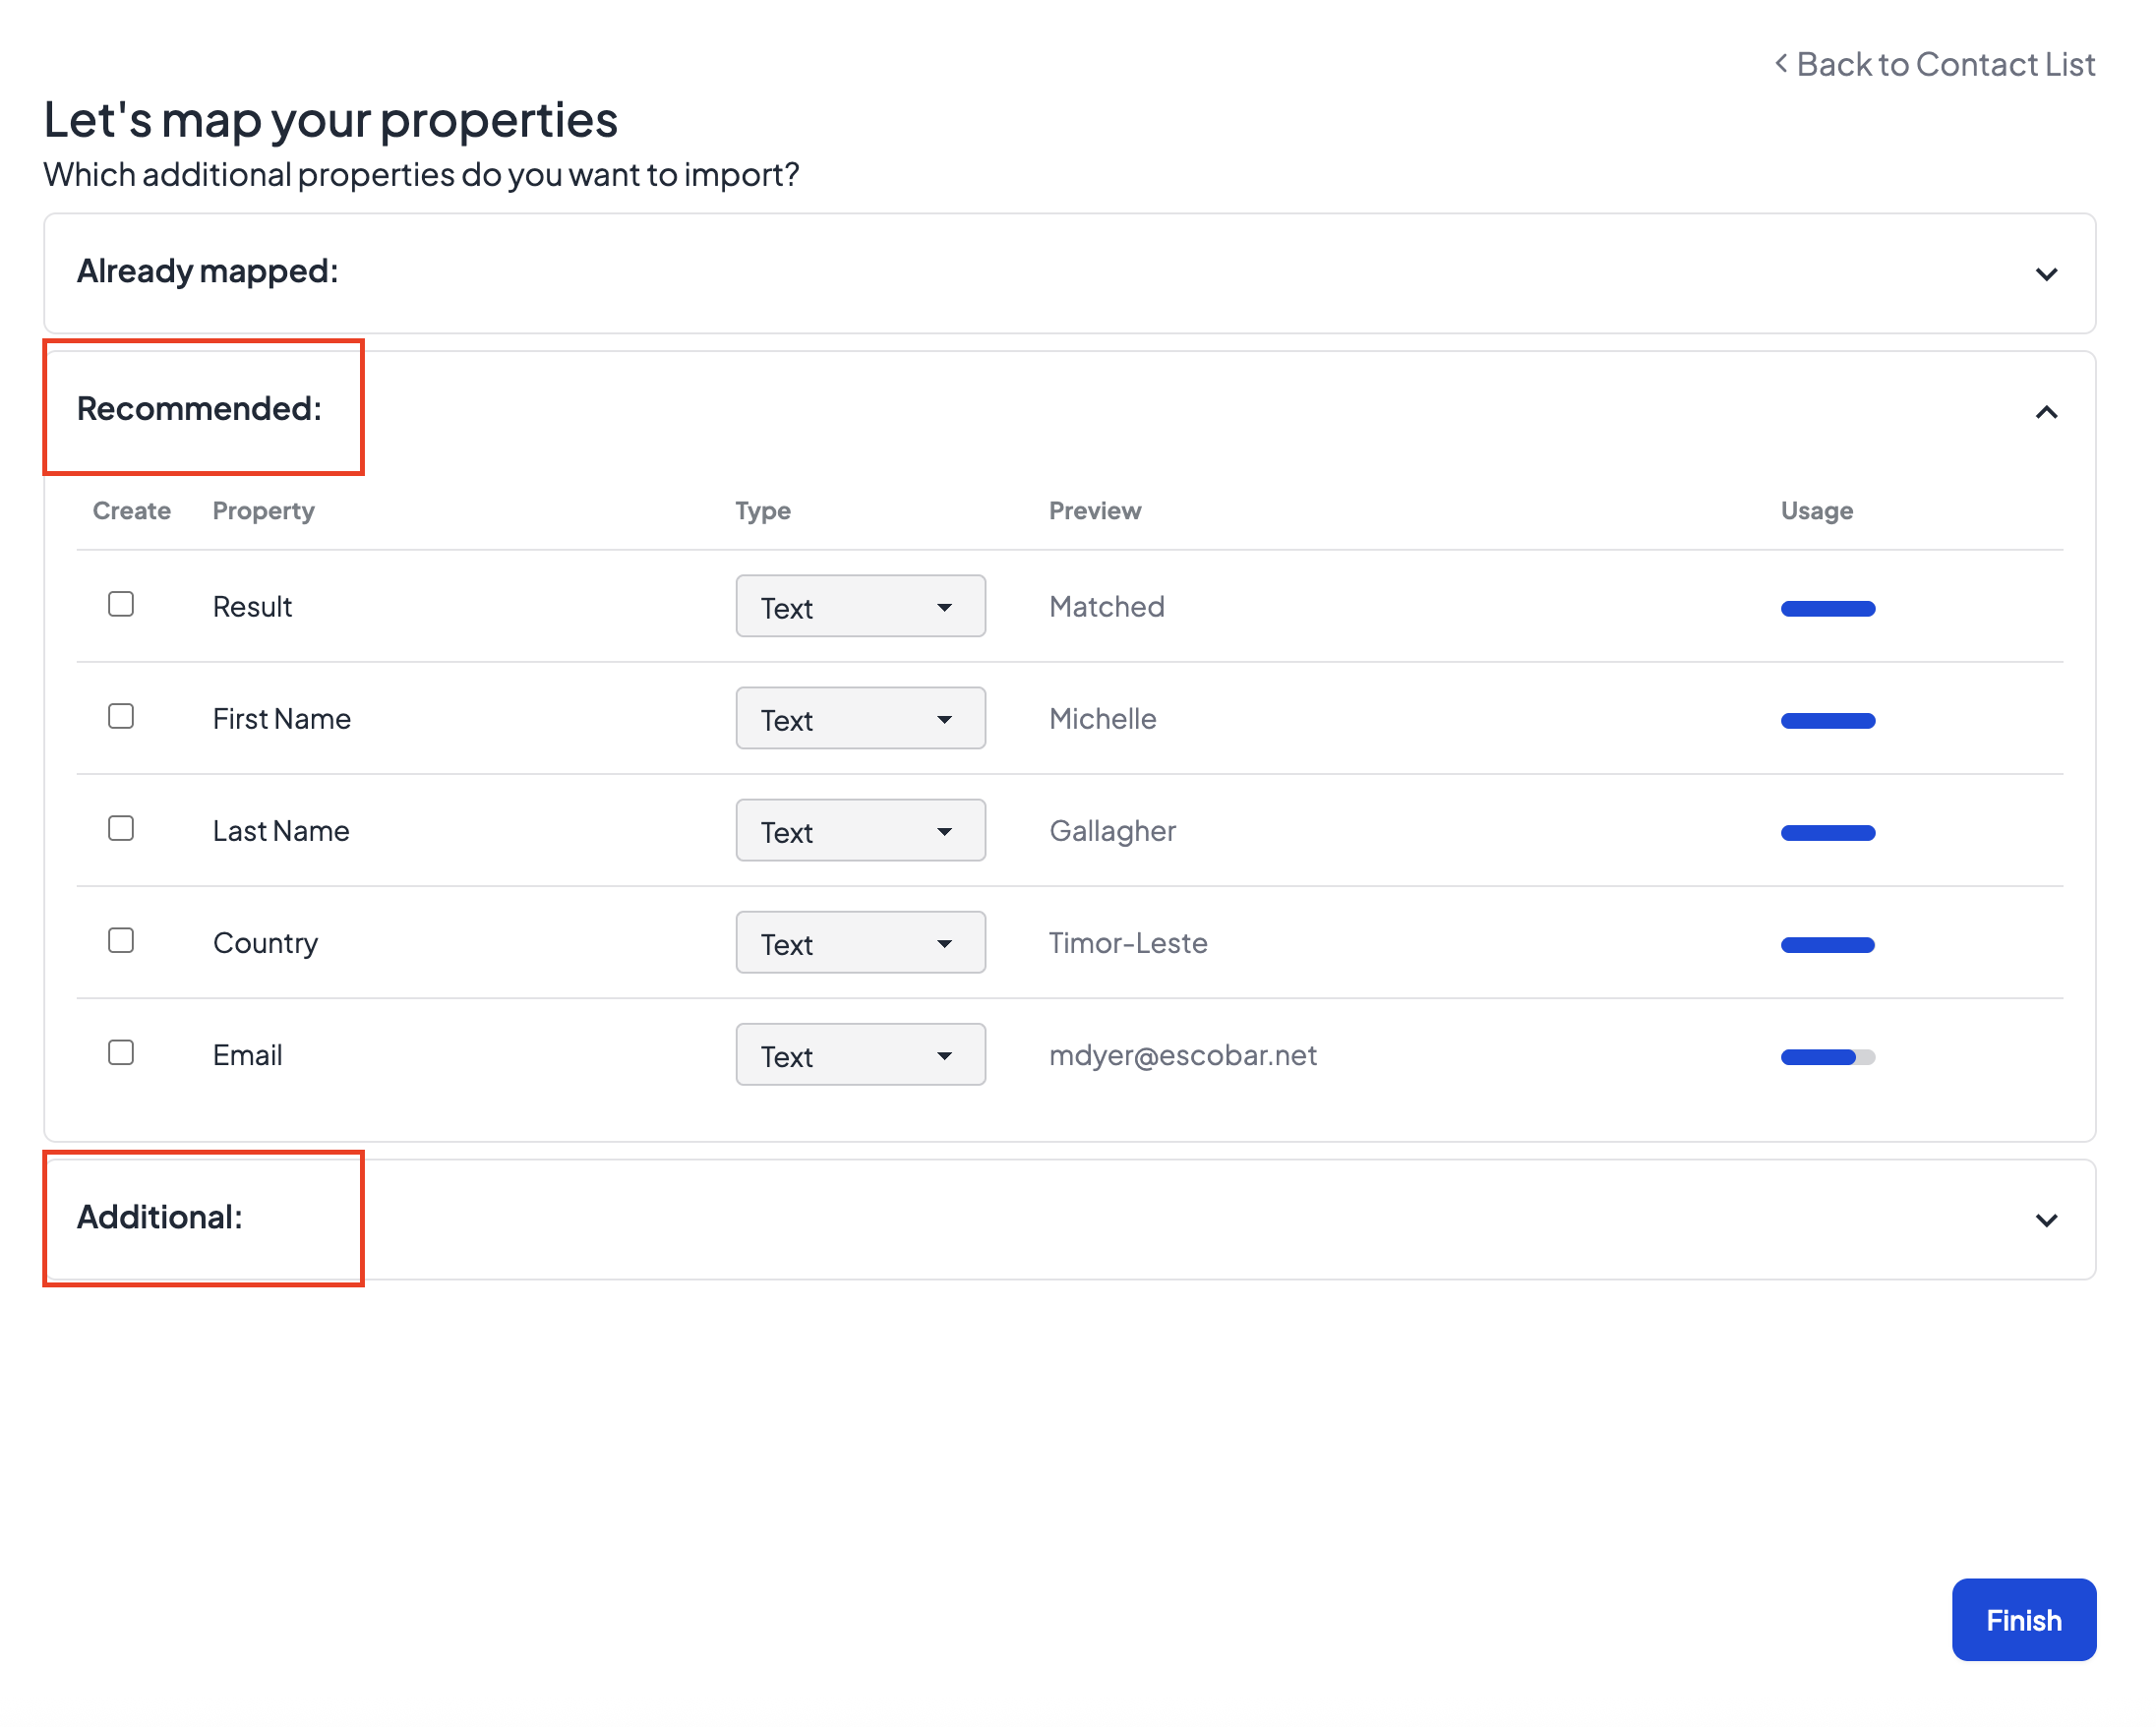Open the Result type dropdown
The width and height of the screenshot is (2156, 1727).
click(x=860, y=606)
